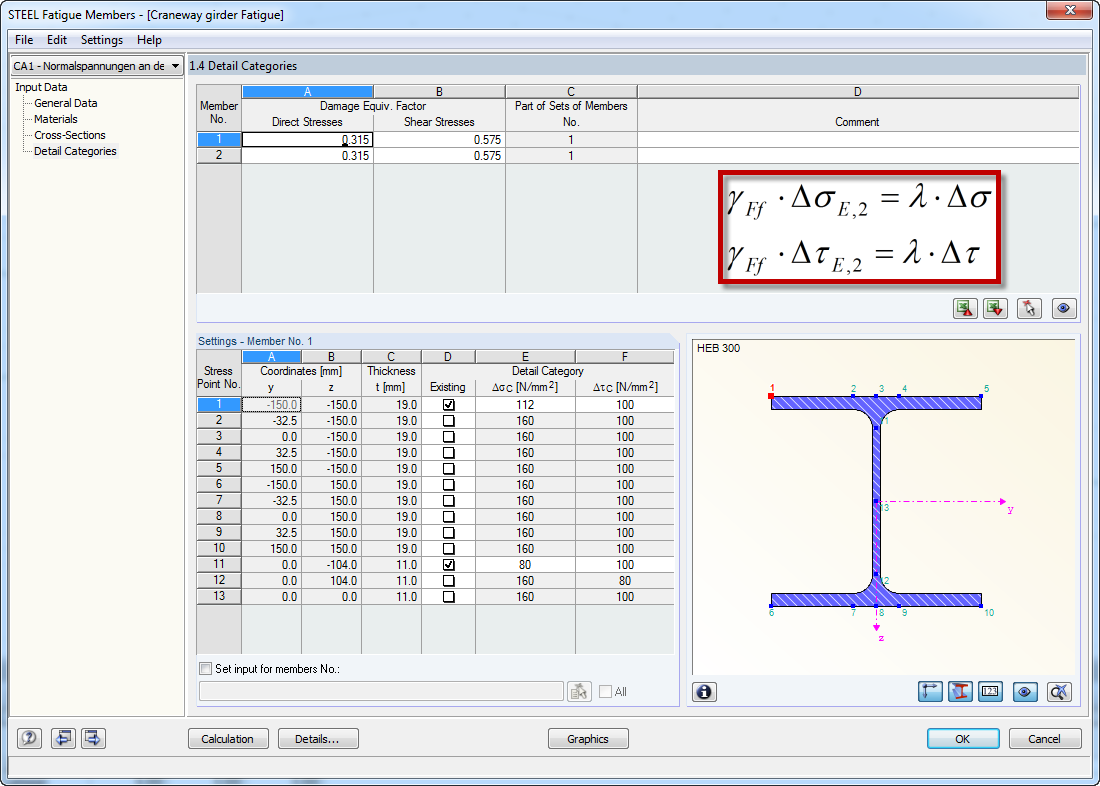Check Existing for stress point 2
The image size is (1100, 786).
(448, 421)
